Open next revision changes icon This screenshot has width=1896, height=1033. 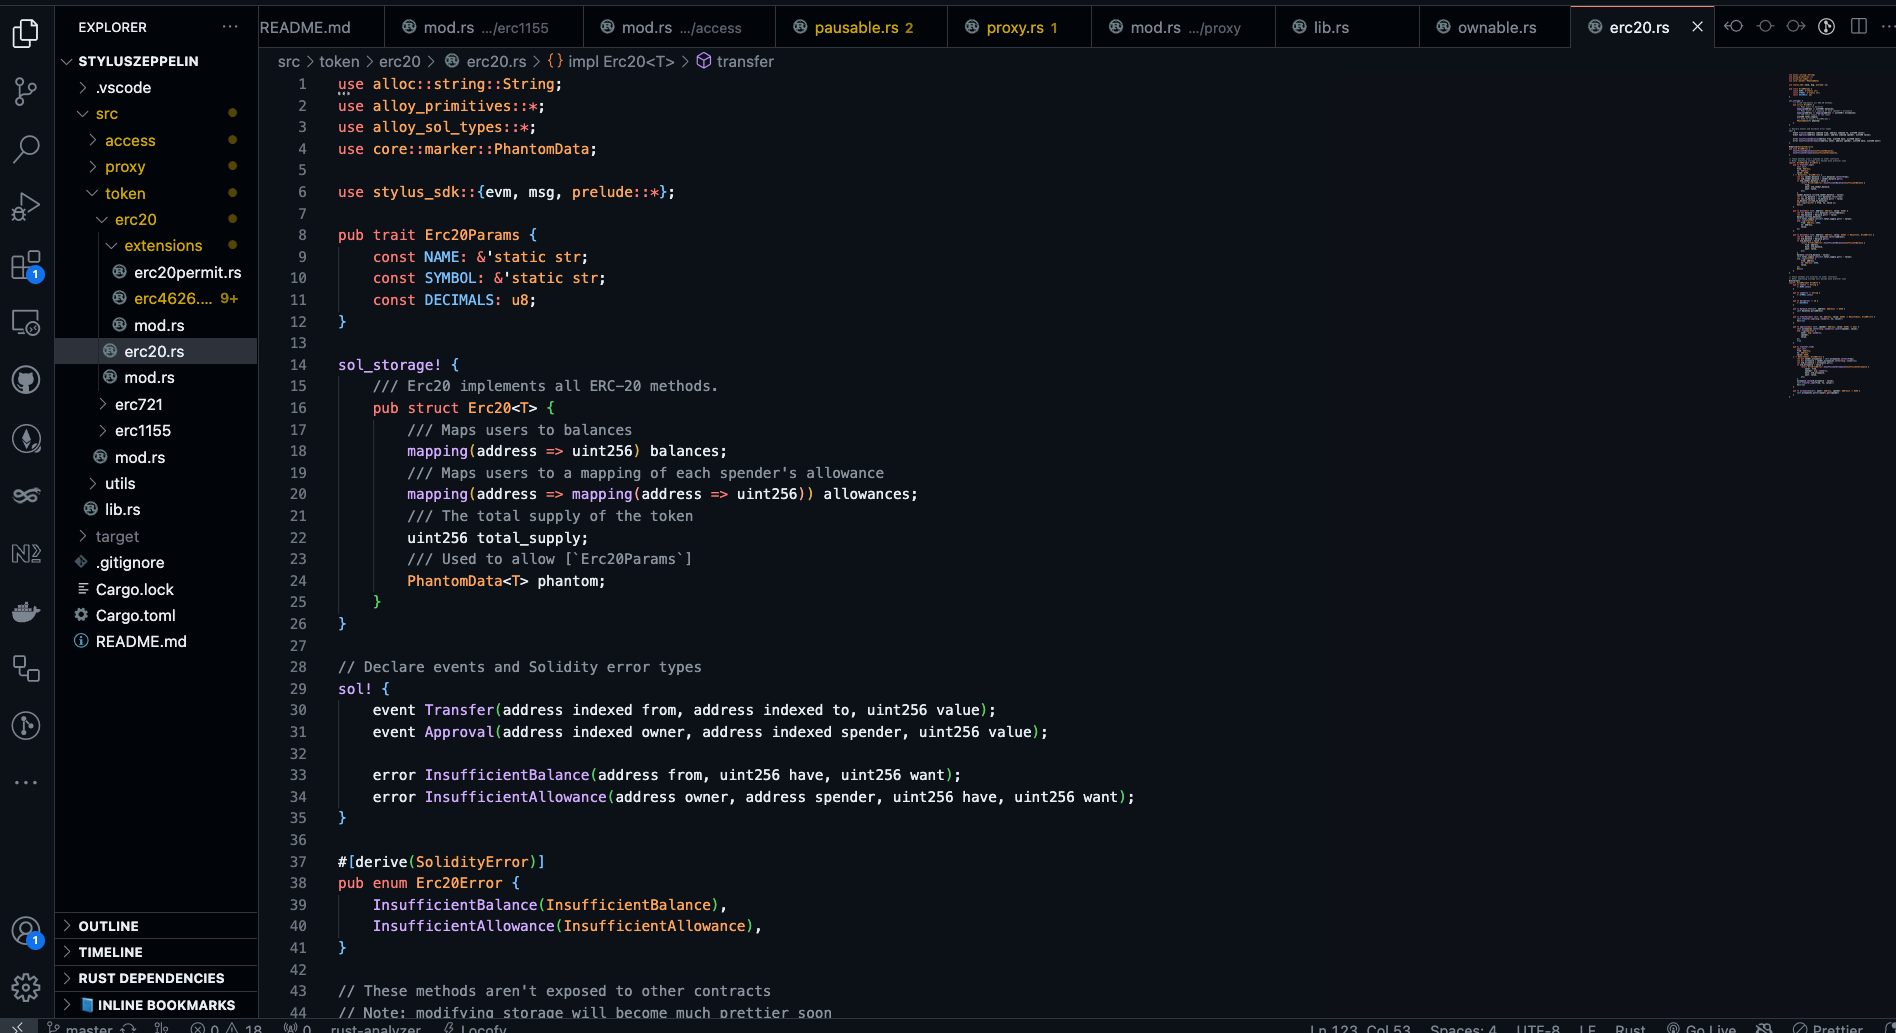[1796, 27]
